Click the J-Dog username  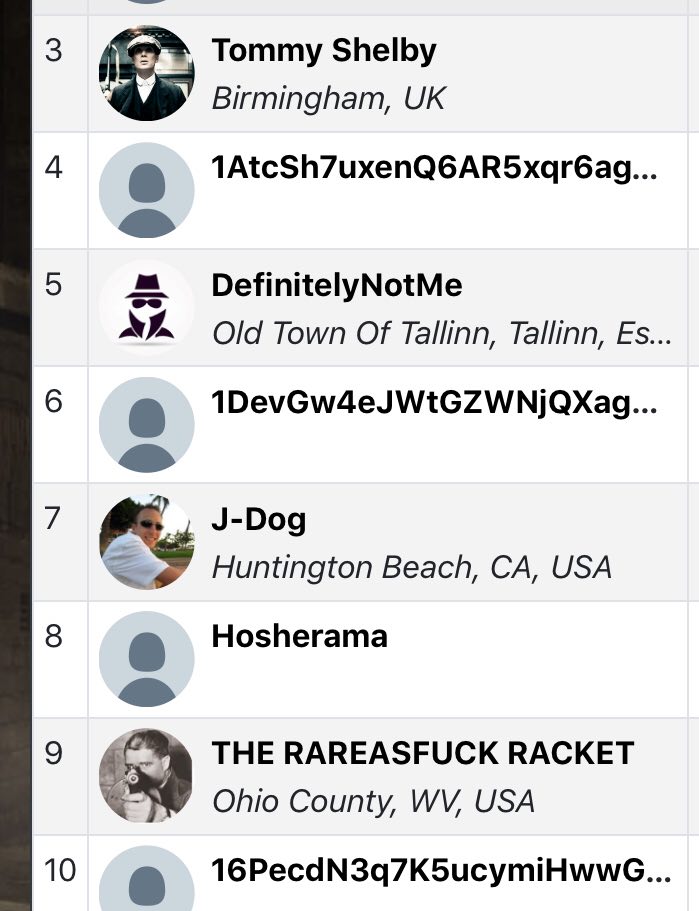pyautogui.click(x=259, y=519)
